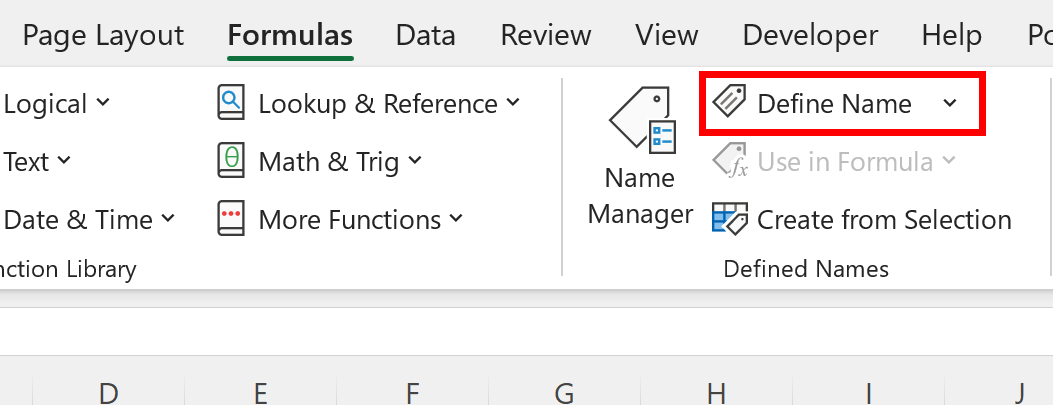
Task: Click the Create from Selection label
Action: pos(884,220)
